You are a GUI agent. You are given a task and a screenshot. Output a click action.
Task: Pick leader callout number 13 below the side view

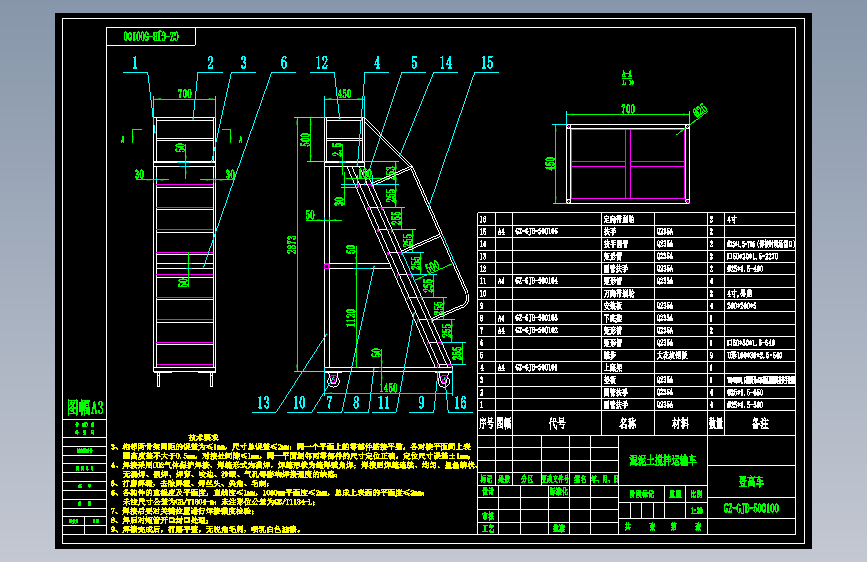tap(264, 403)
